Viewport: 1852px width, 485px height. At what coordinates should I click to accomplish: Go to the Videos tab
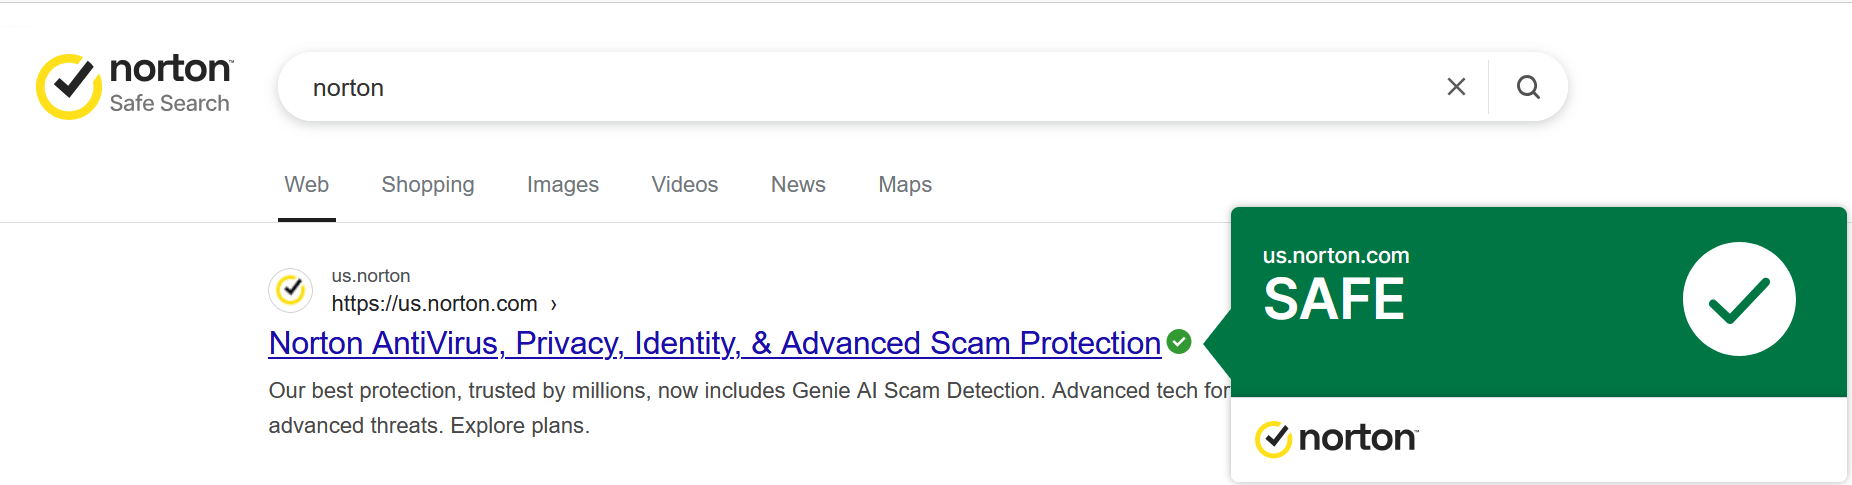click(x=685, y=185)
